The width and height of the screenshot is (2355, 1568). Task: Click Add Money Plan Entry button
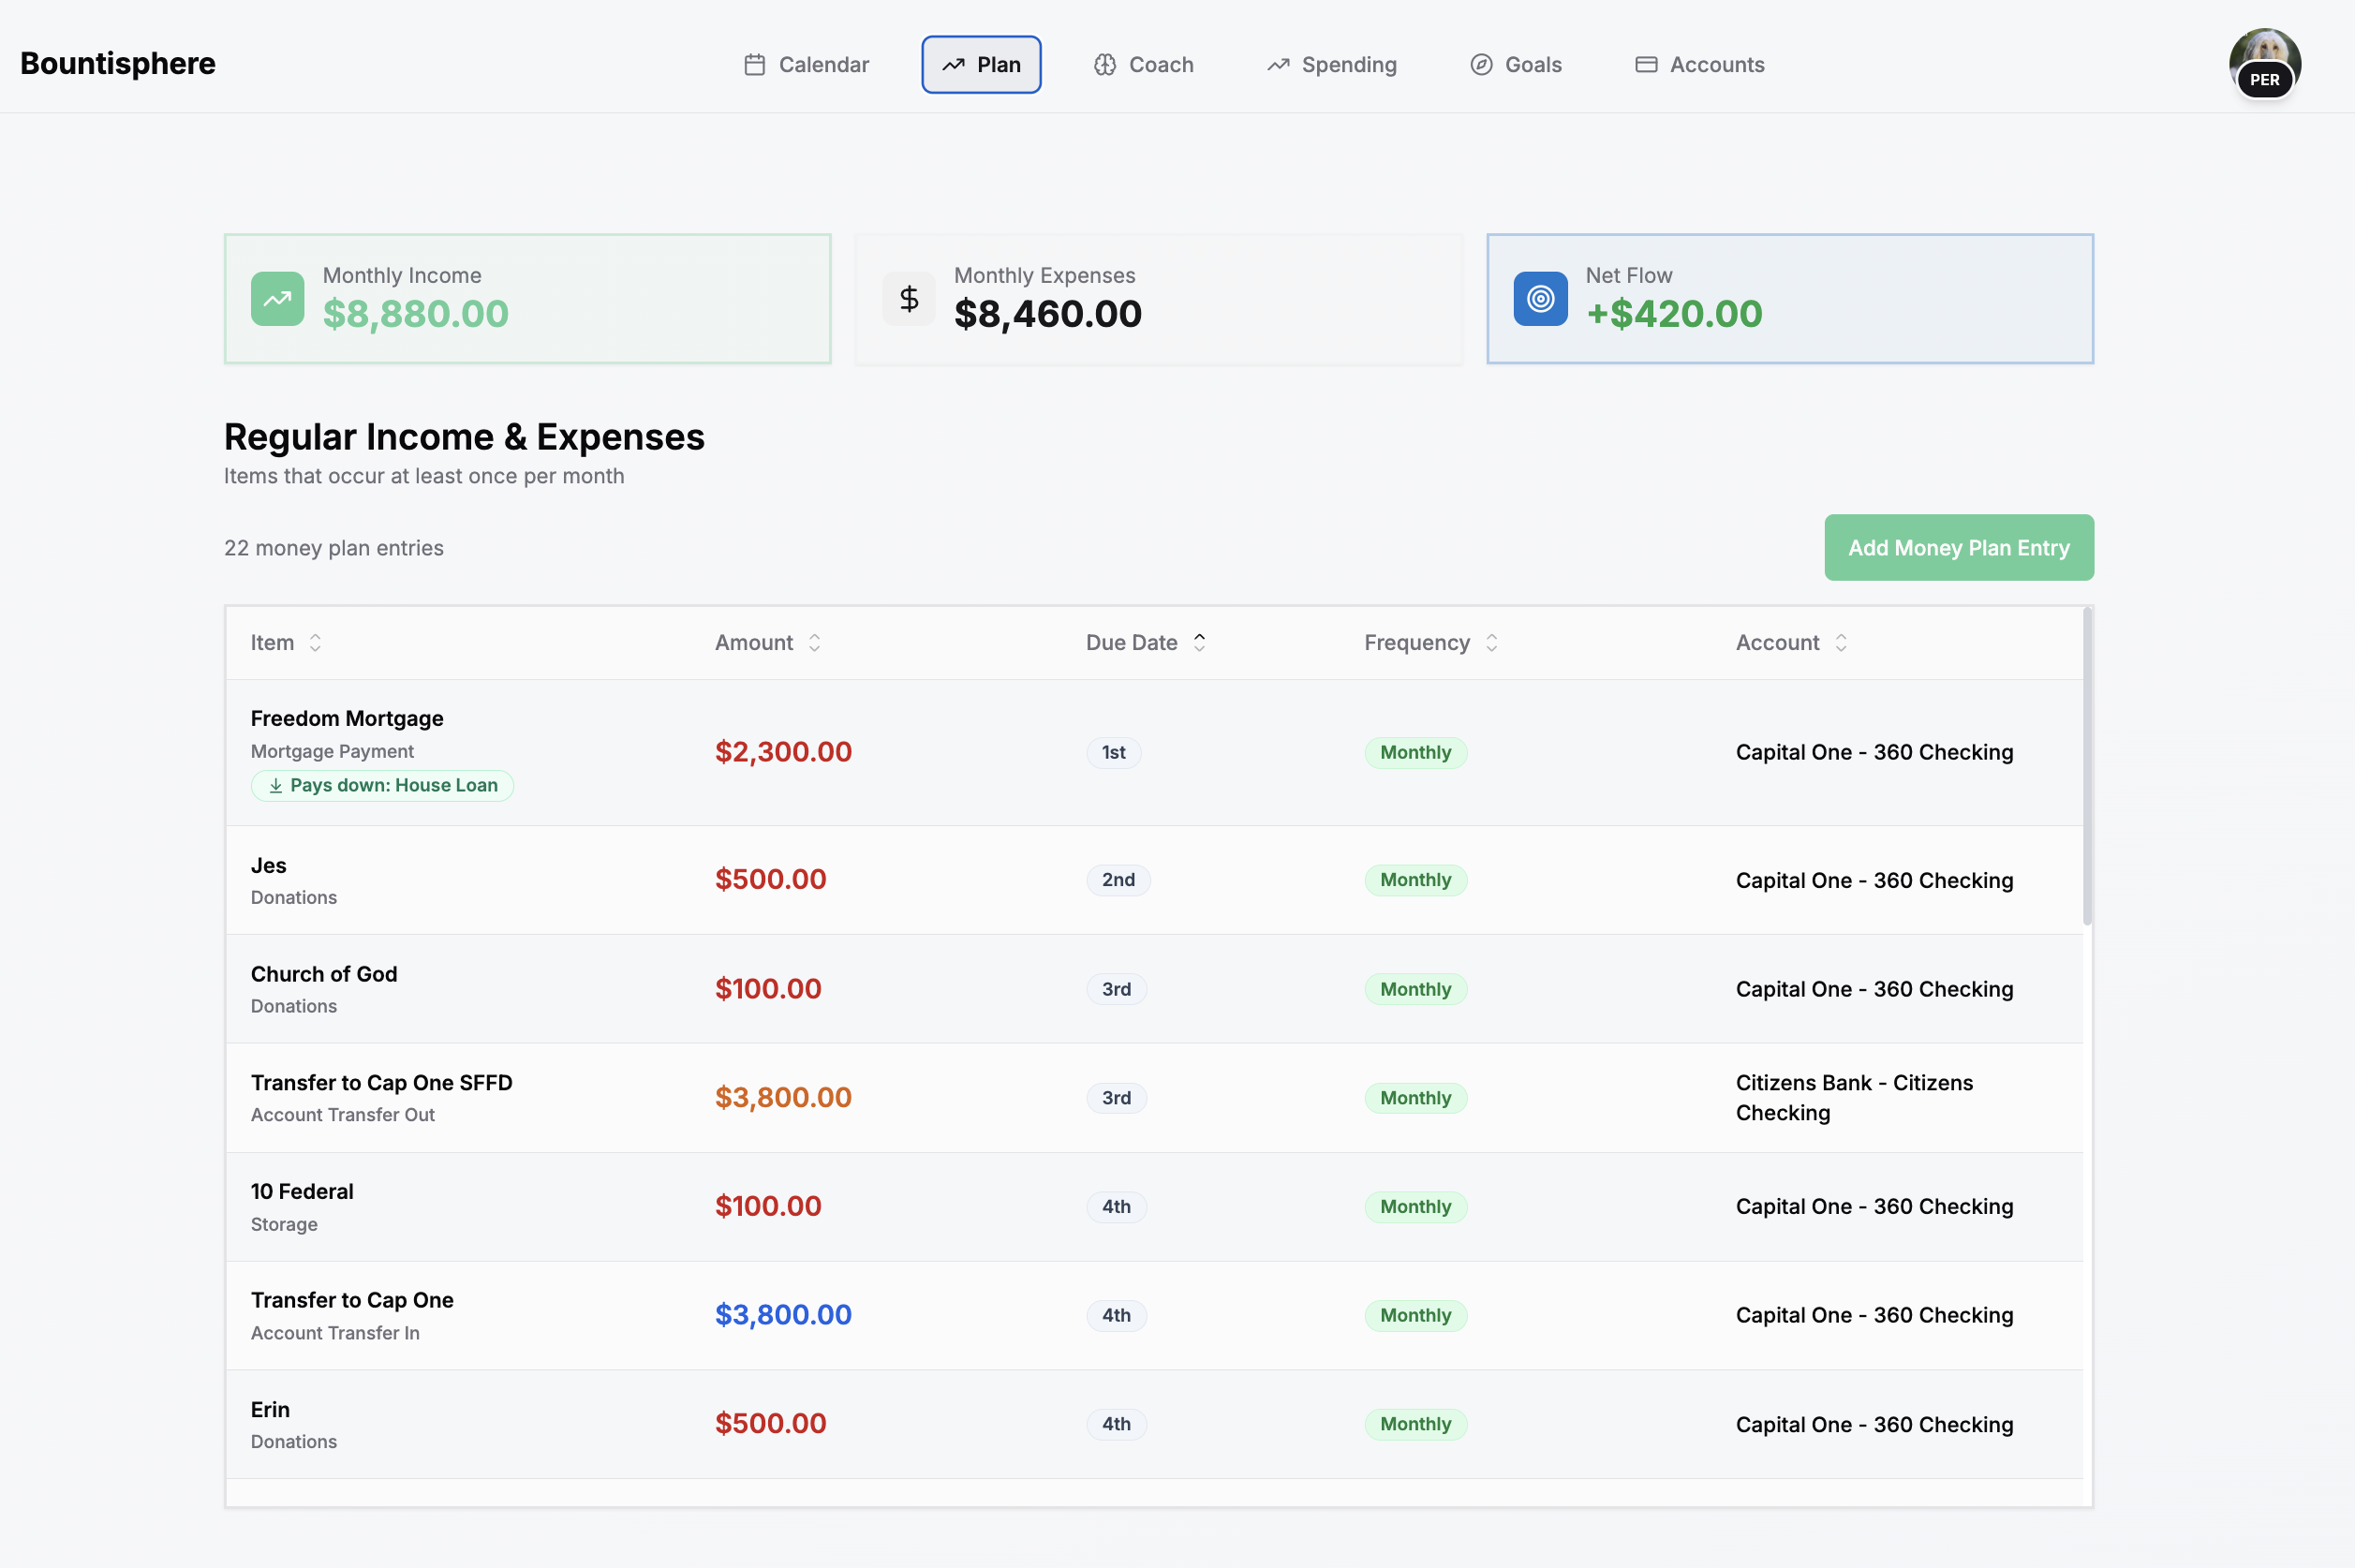[x=1957, y=548]
